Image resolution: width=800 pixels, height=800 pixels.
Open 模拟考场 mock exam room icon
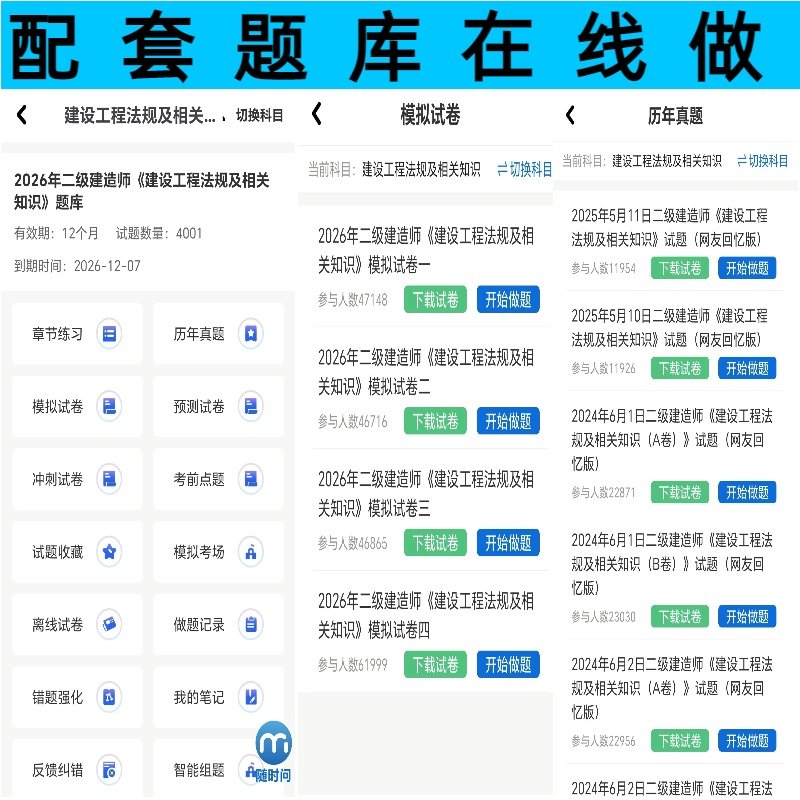[251, 552]
